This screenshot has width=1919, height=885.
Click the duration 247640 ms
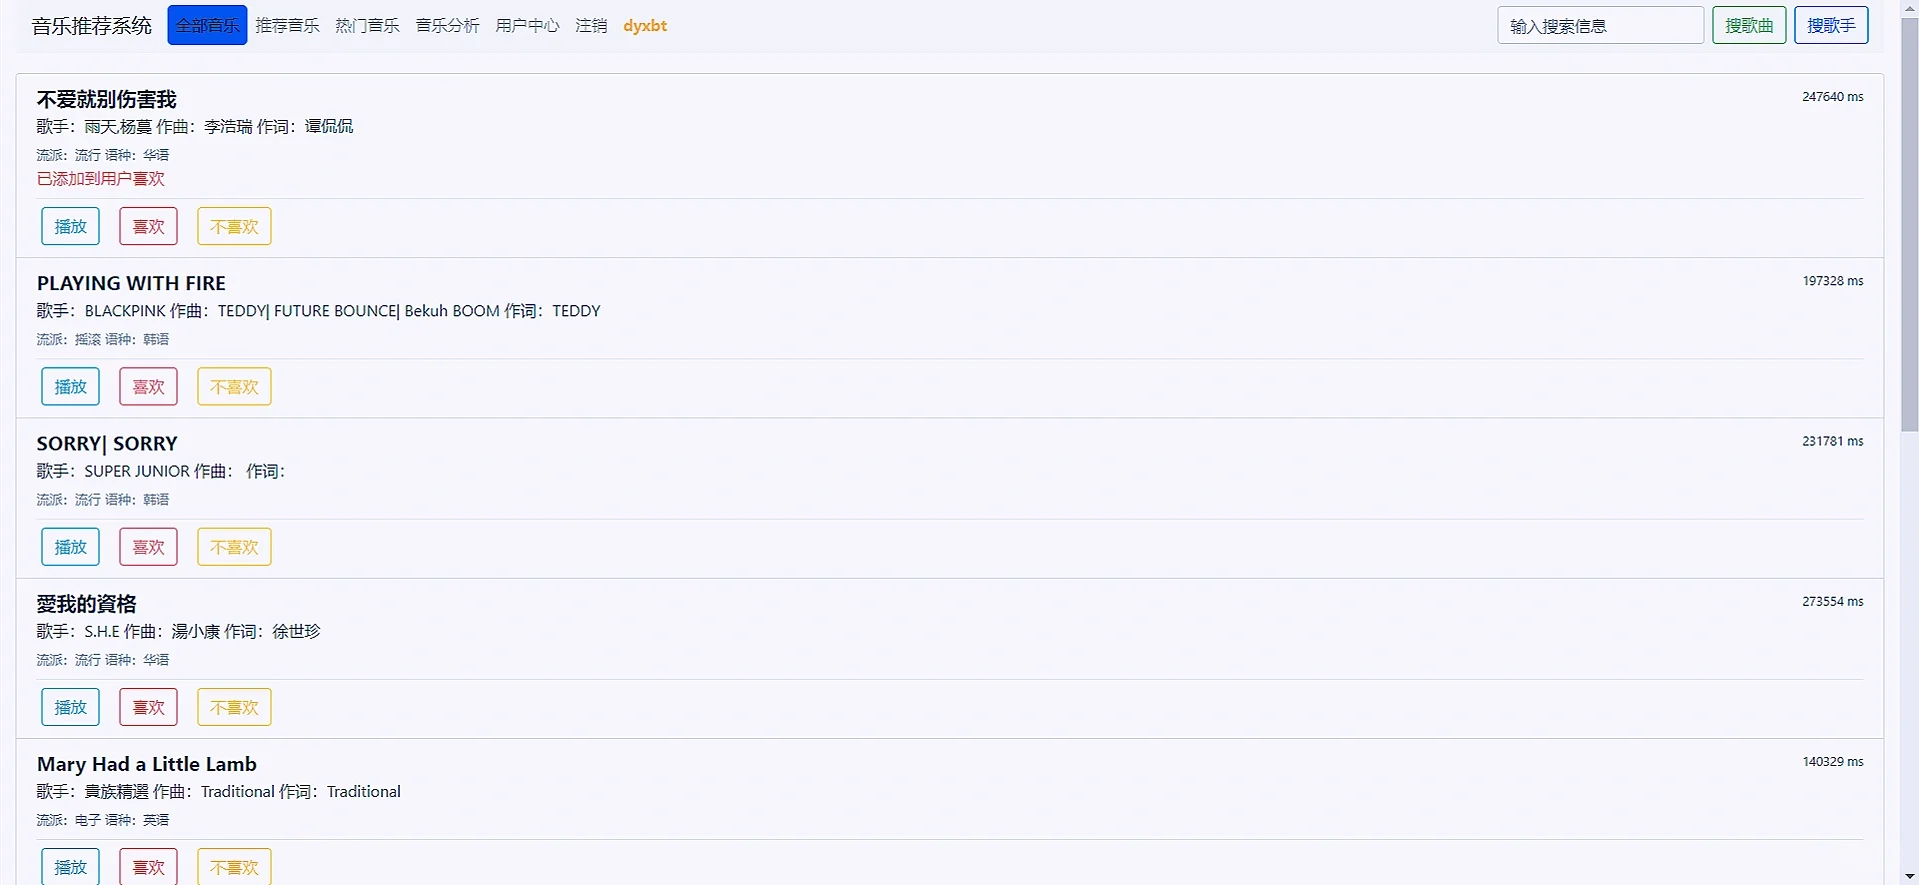point(1833,97)
